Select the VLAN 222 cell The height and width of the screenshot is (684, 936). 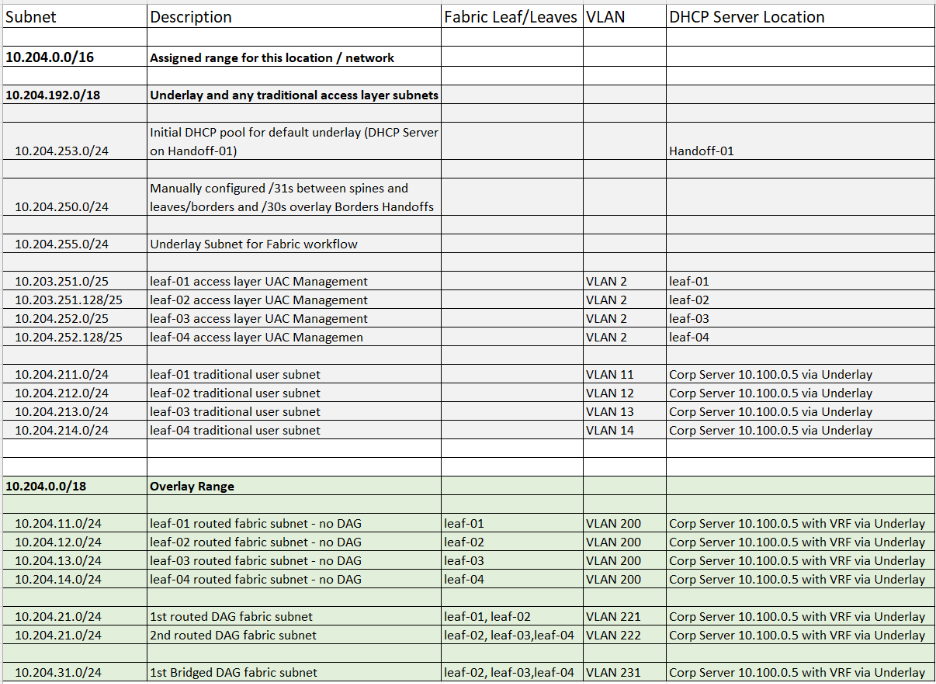625,634
